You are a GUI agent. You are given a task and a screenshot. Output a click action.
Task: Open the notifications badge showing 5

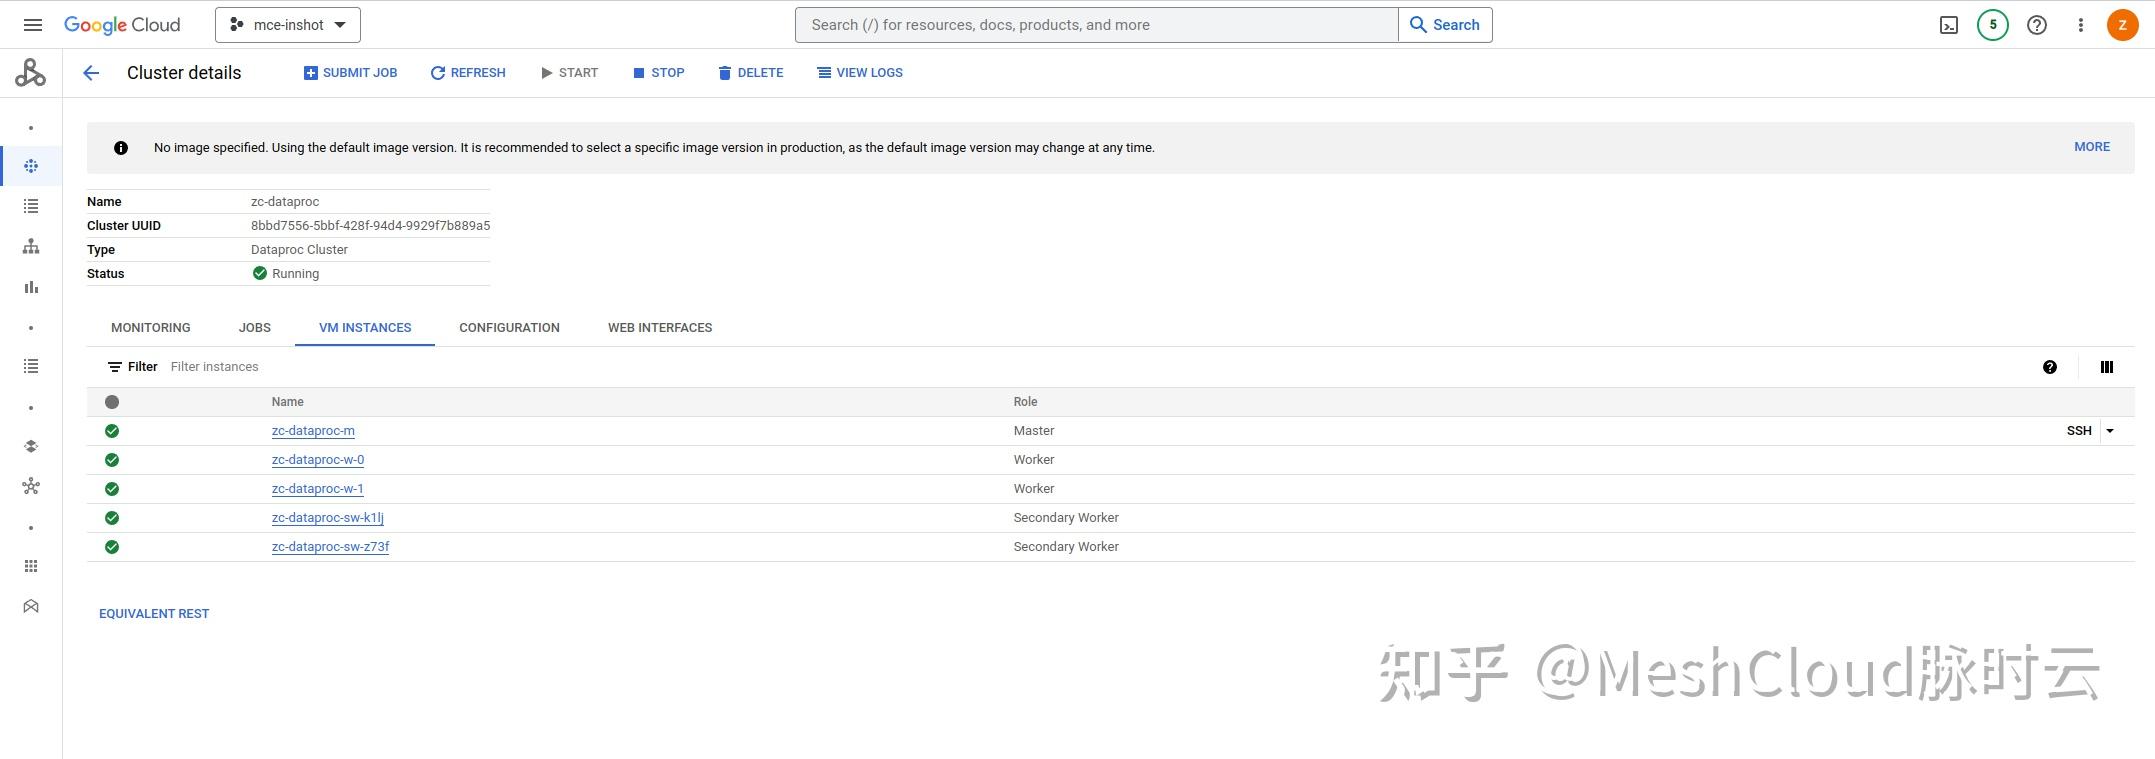click(x=1993, y=25)
